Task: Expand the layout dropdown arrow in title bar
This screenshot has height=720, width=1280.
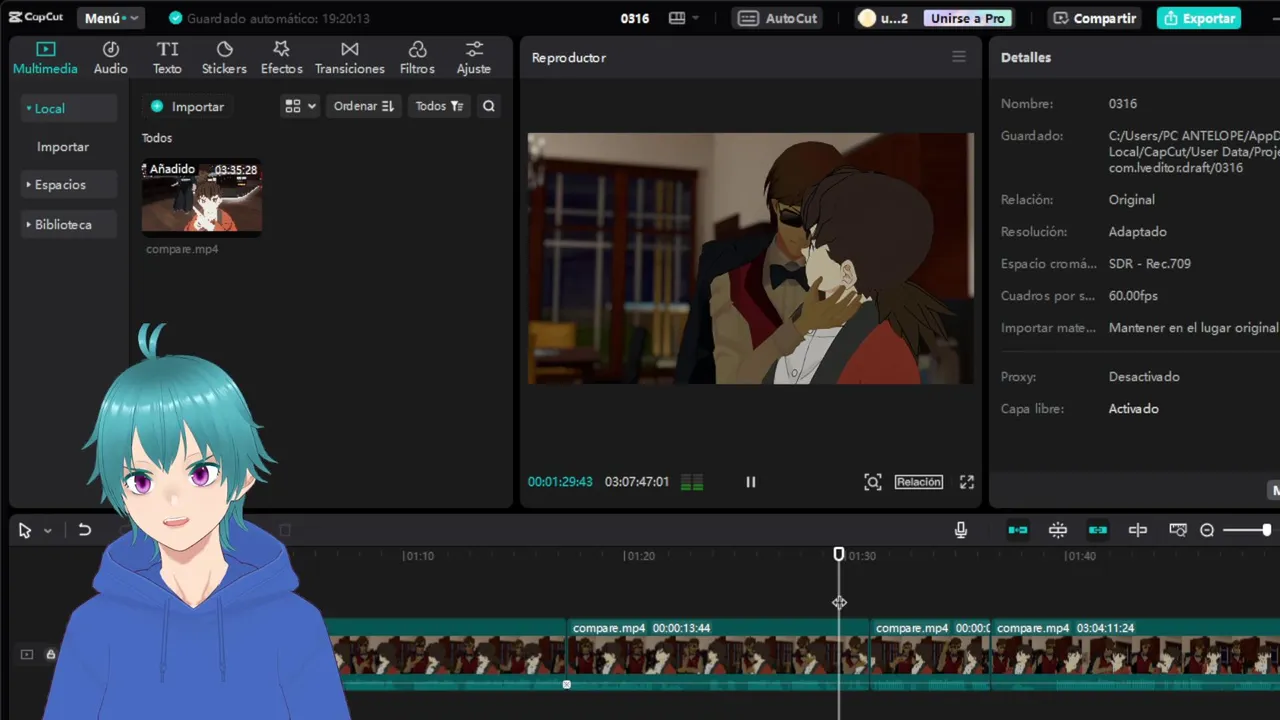Action: [x=696, y=18]
